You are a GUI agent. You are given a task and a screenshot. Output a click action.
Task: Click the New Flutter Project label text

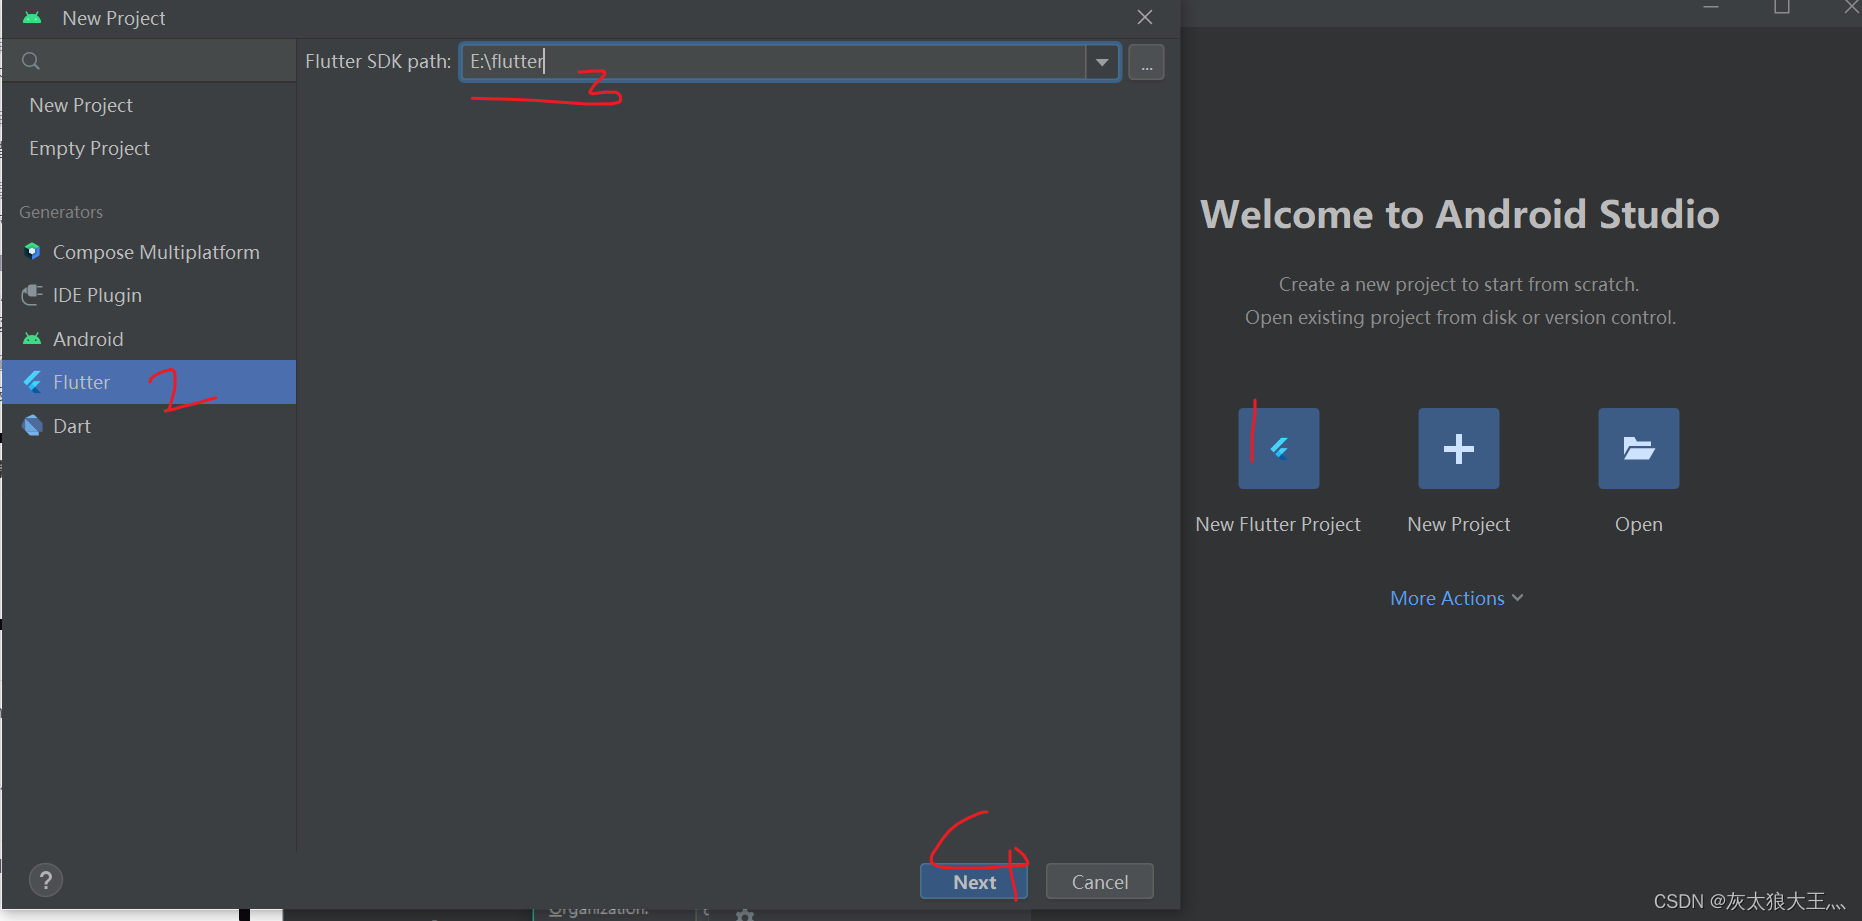pos(1278,524)
